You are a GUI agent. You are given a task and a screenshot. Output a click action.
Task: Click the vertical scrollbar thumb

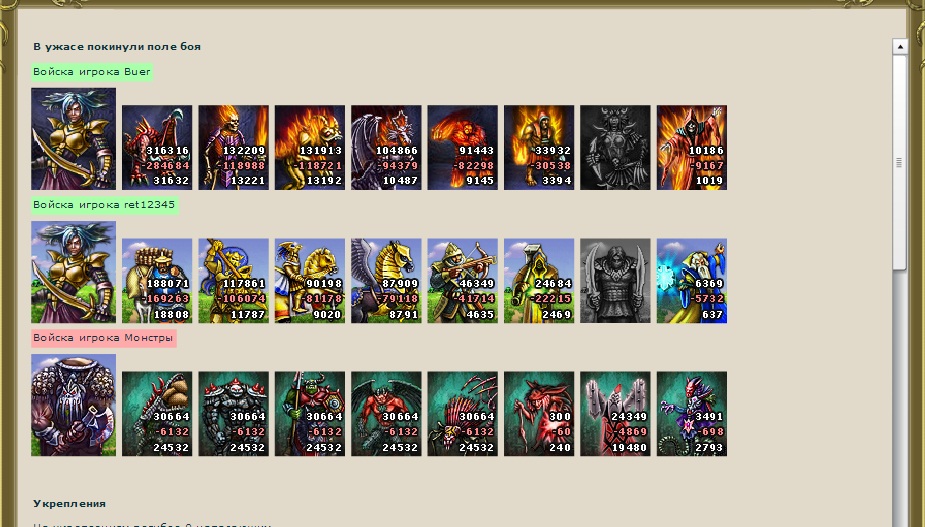pyautogui.click(x=900, y=162)
